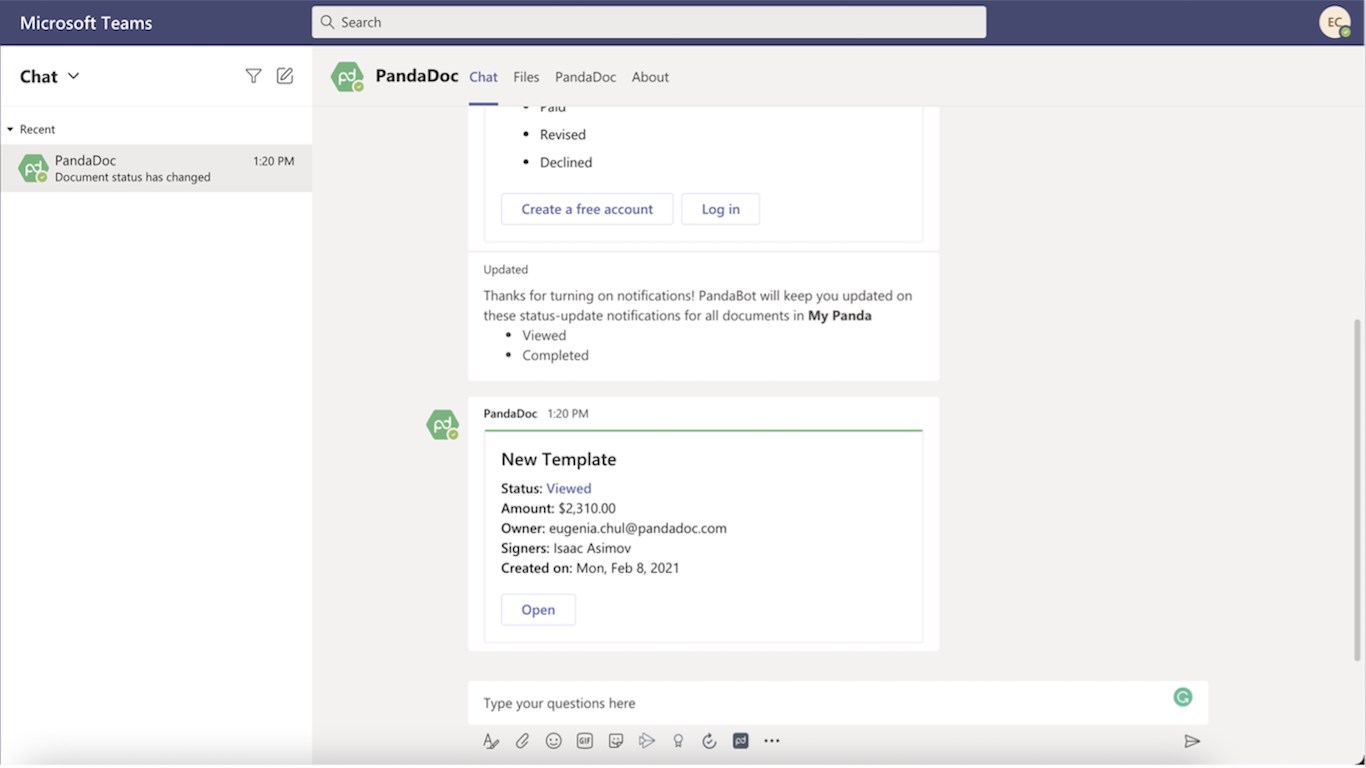Click the search magnifier icon
The width and height of the screenshot is (1366, 768).
click(328, 22)
